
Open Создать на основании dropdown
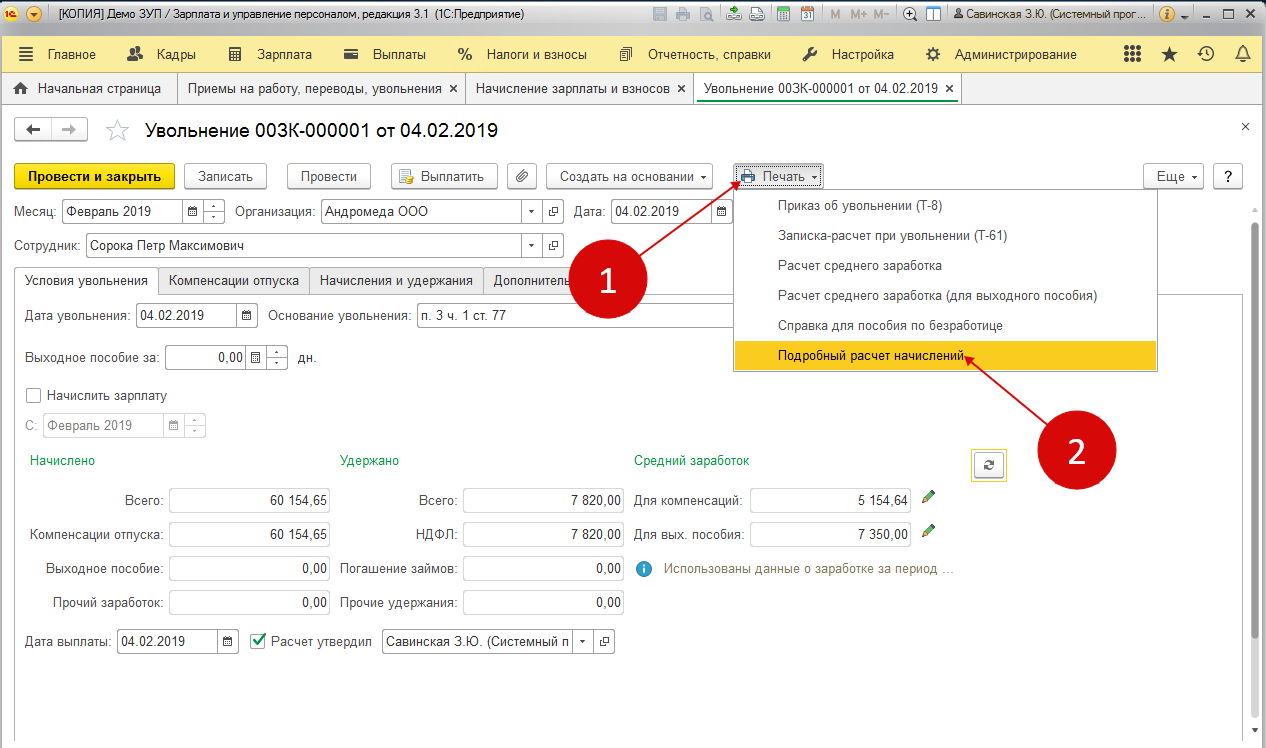tap(629, 176)
